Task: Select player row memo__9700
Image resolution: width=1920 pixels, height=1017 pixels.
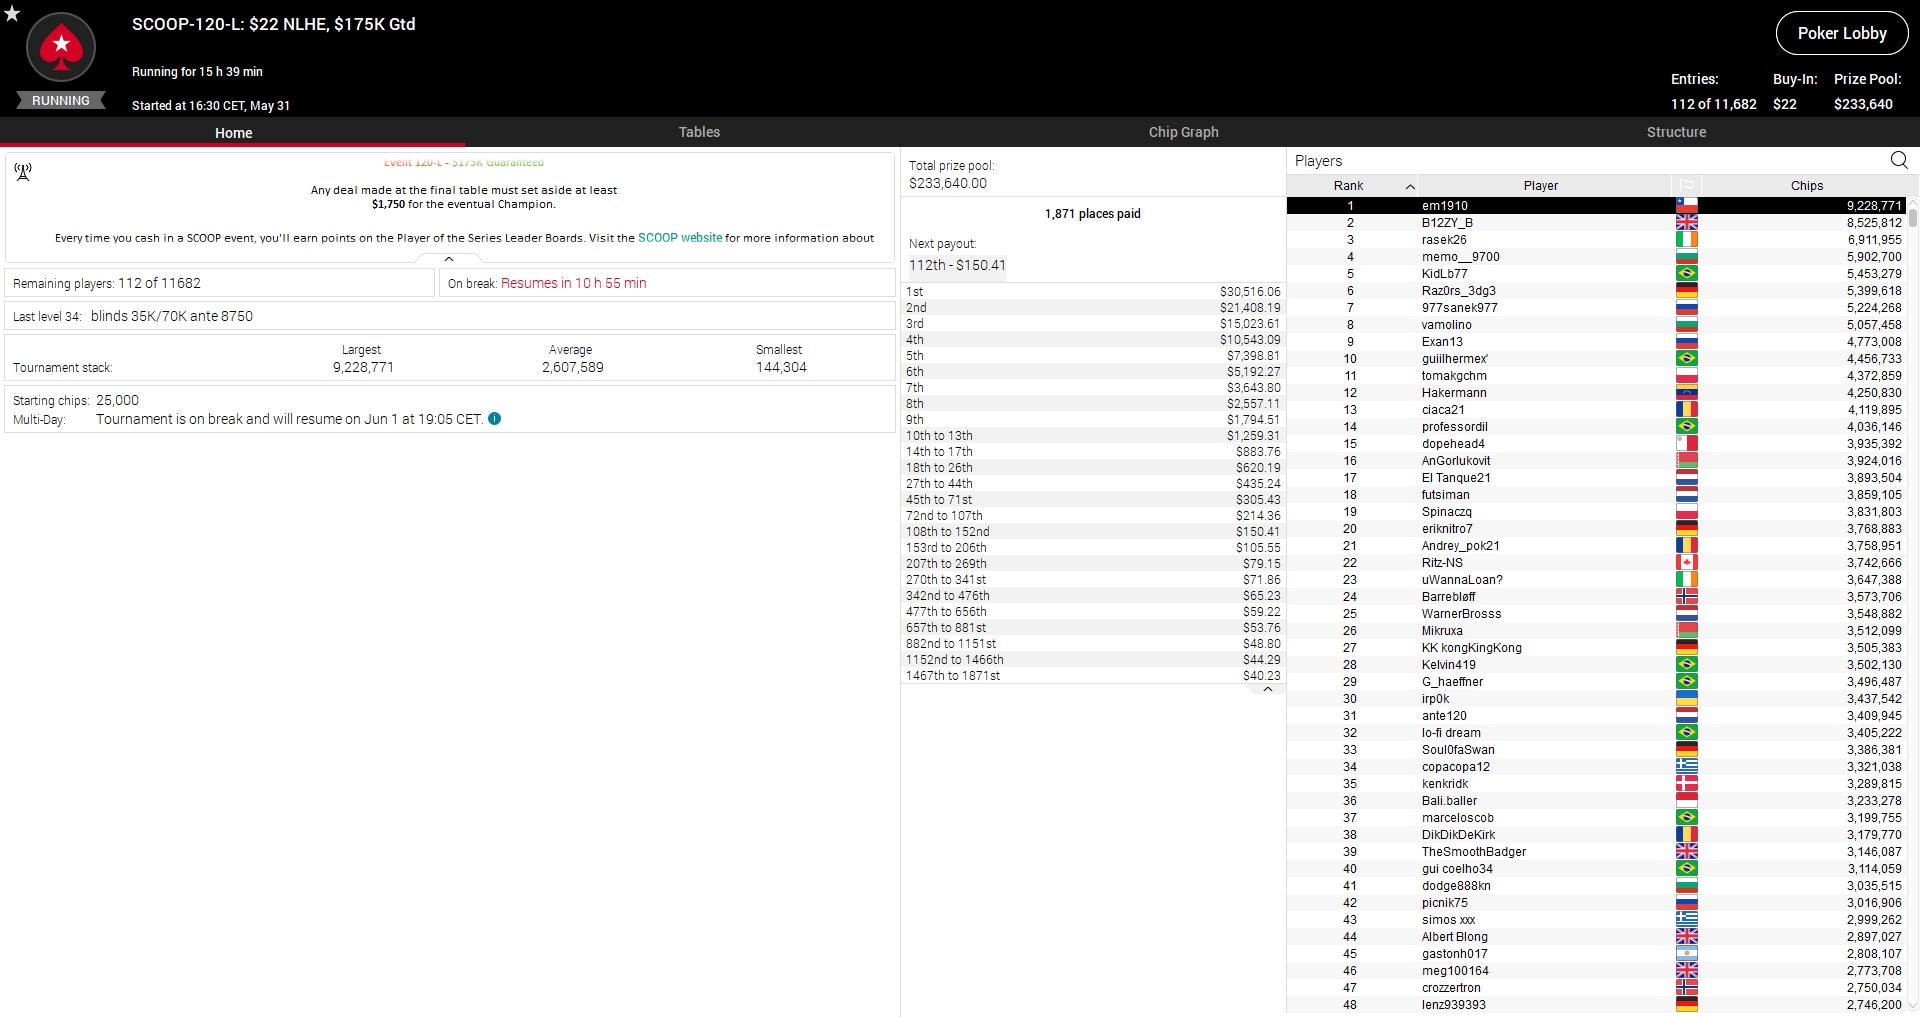Action: 1597,257
